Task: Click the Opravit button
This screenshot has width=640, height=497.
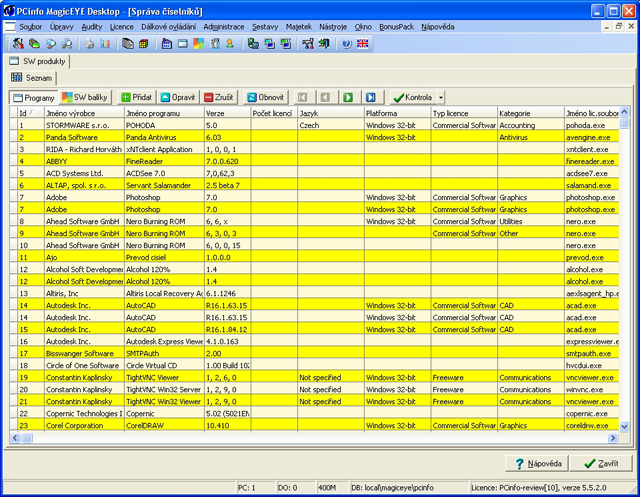Action: (x=178, y=97)
